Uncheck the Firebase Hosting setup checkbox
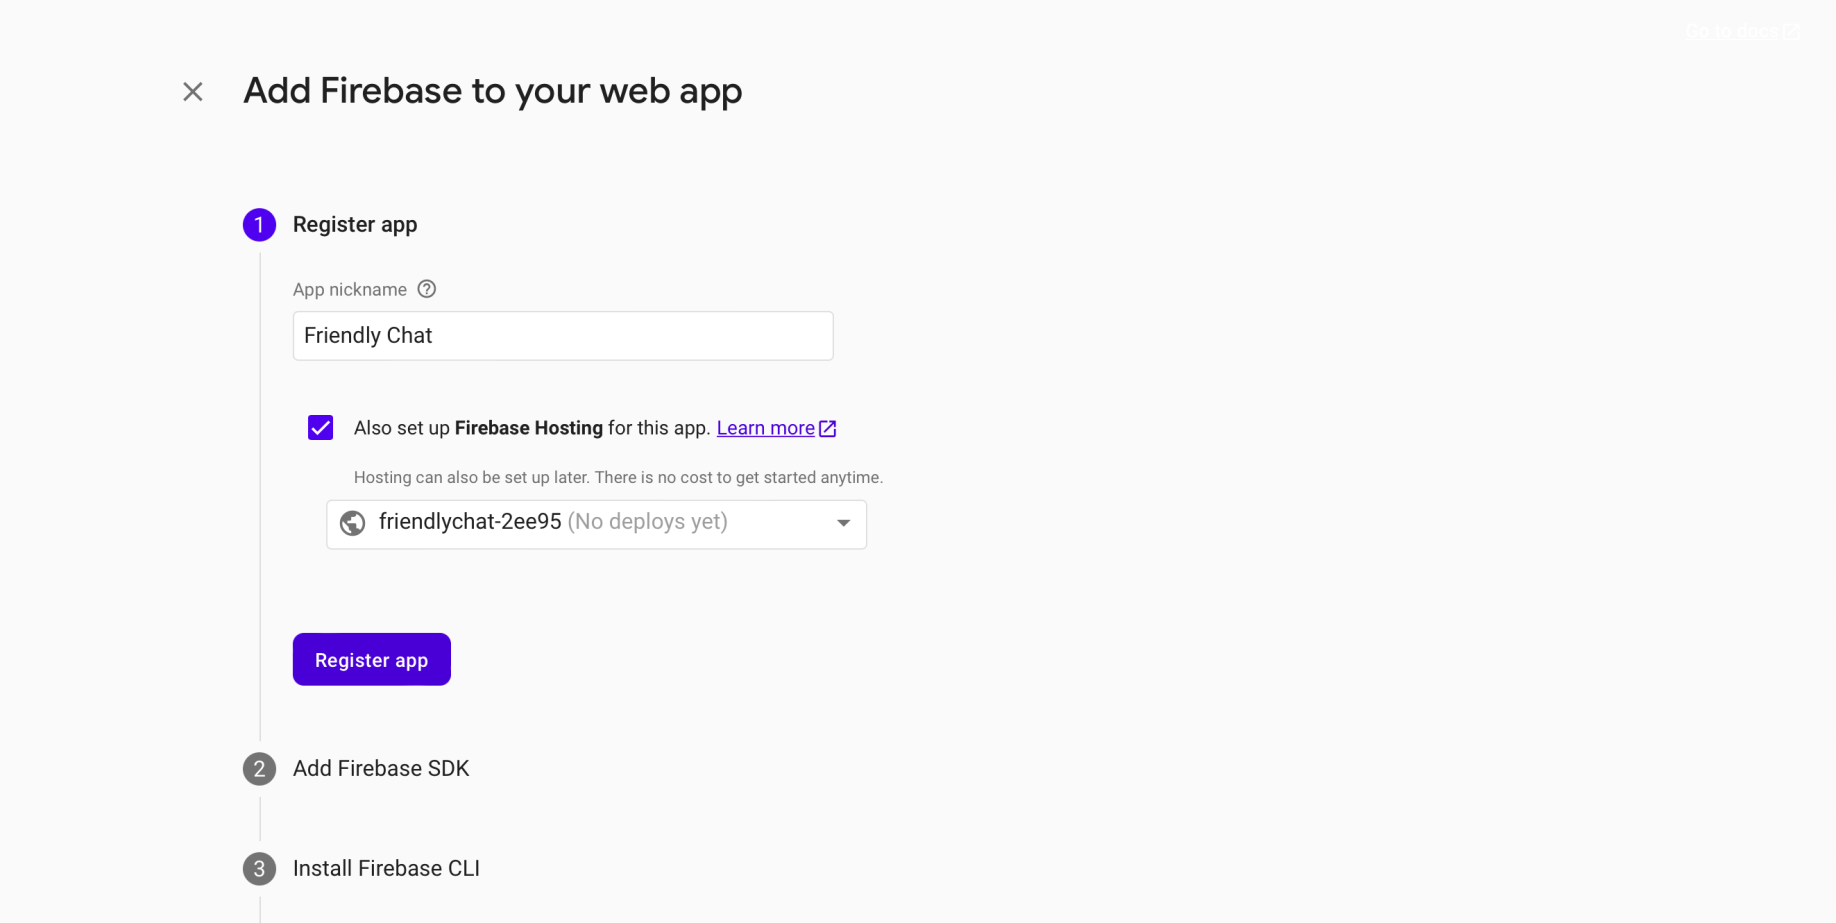1836x923 pixels. point(321,428)
